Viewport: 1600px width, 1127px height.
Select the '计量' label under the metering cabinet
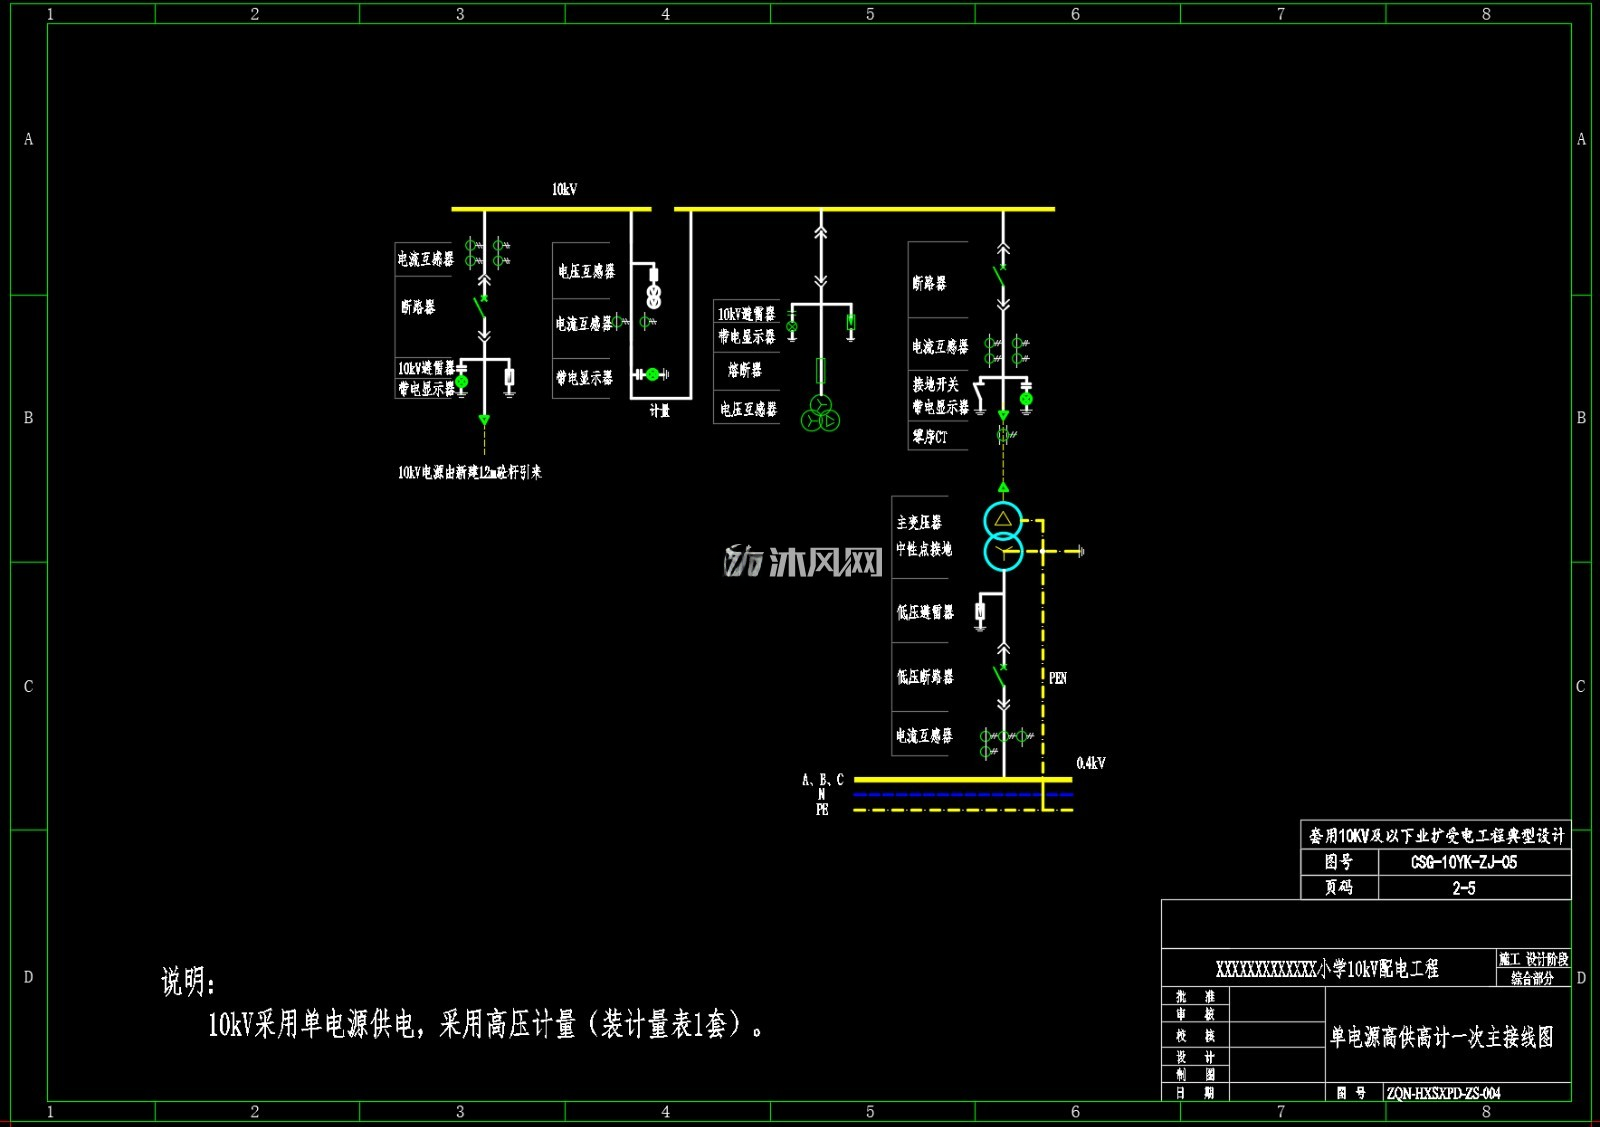point(660,411)
